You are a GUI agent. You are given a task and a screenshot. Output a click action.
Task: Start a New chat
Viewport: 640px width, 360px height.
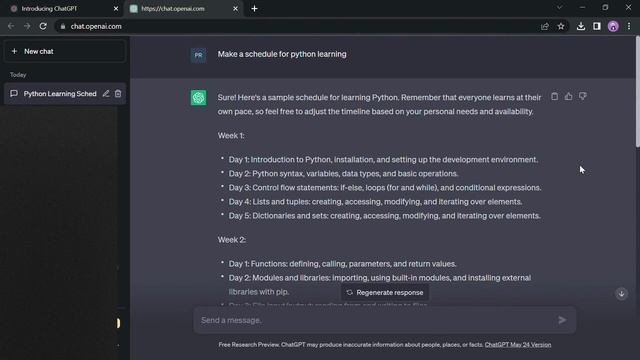pyautogui.click(x=64, y=51)
